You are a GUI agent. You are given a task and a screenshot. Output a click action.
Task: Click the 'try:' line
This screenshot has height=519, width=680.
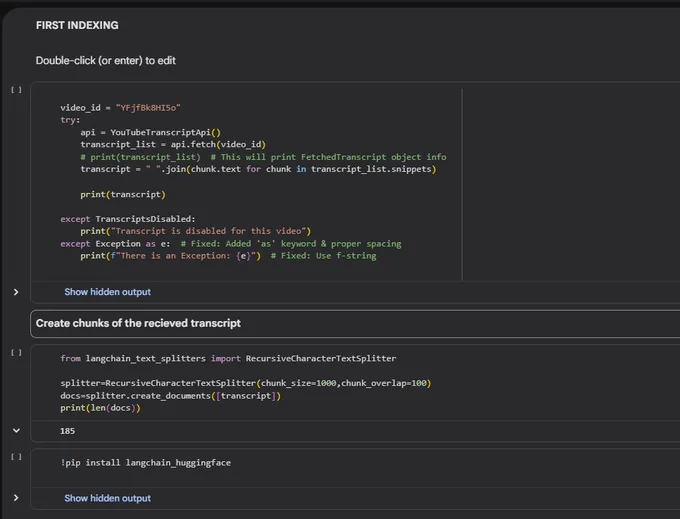pos(70,120)
